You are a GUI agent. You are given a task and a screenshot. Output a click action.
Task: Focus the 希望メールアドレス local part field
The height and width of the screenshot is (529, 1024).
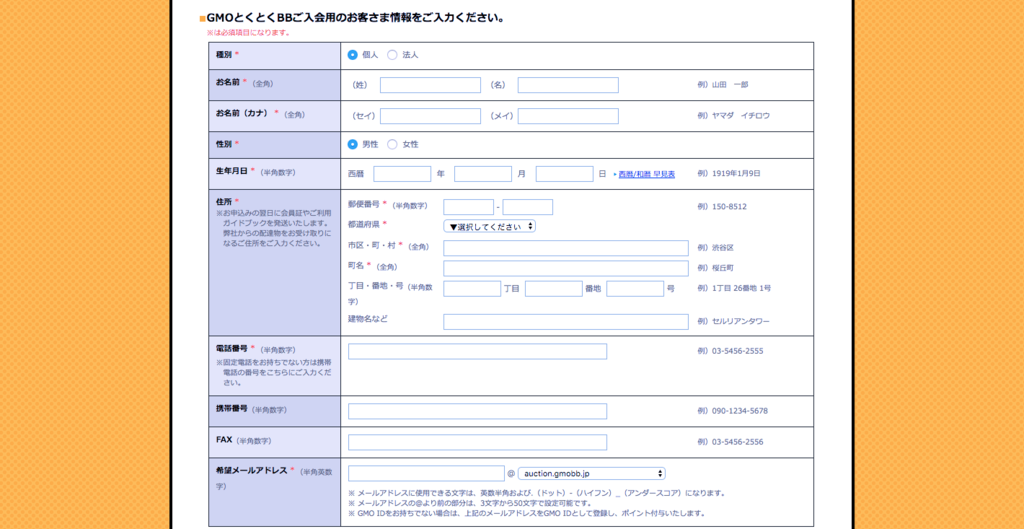(426, 473)
